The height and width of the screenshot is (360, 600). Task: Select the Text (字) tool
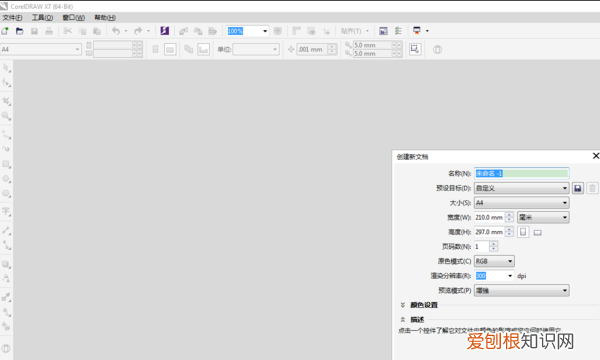tap(6, 211)
